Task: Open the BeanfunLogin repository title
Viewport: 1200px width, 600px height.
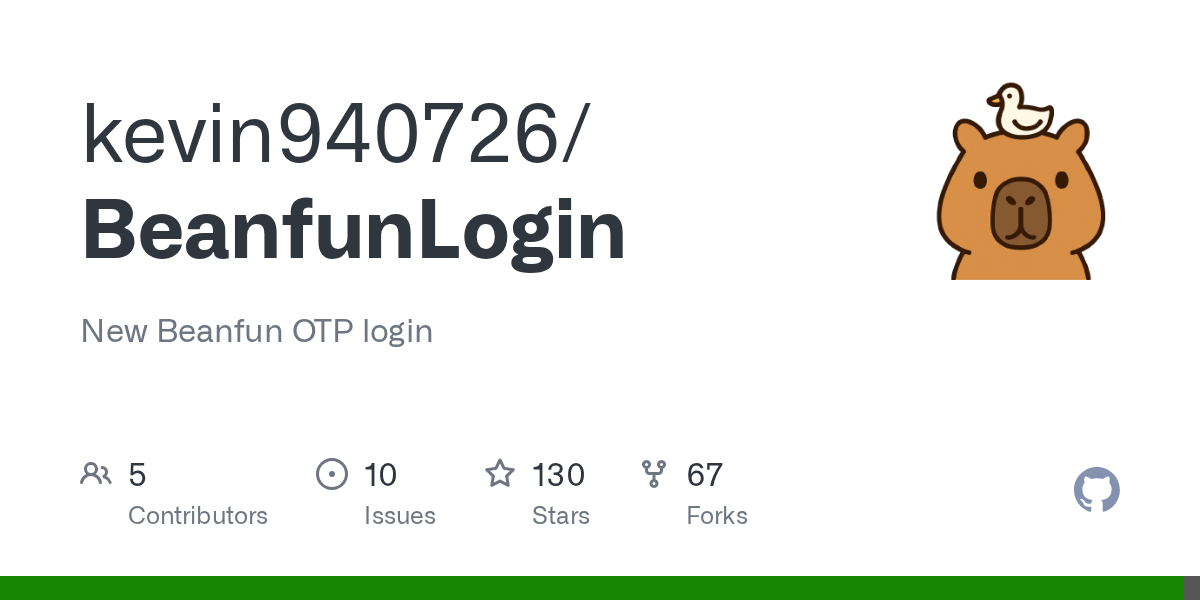Action: tap(354, 232)
